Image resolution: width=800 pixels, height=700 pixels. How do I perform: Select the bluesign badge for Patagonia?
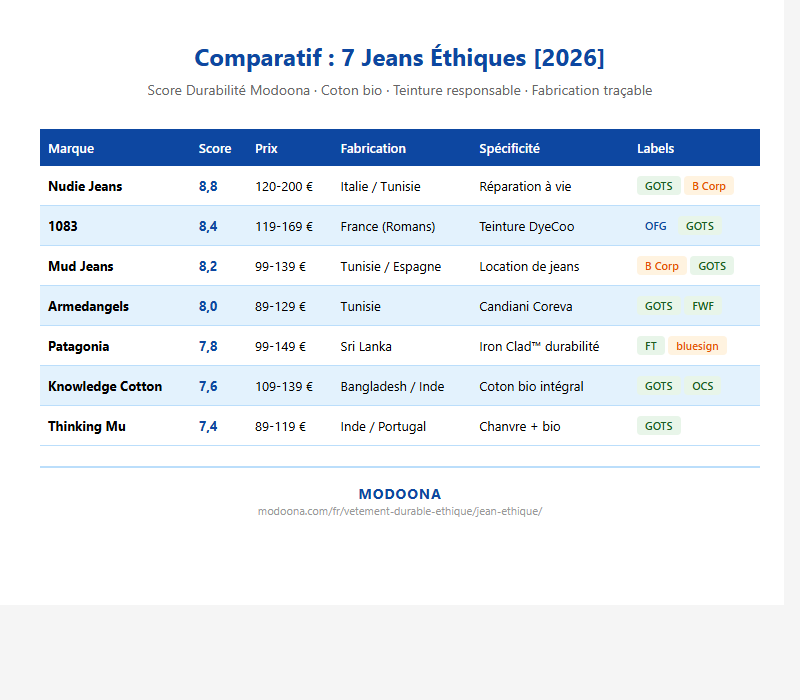[697, 346]
